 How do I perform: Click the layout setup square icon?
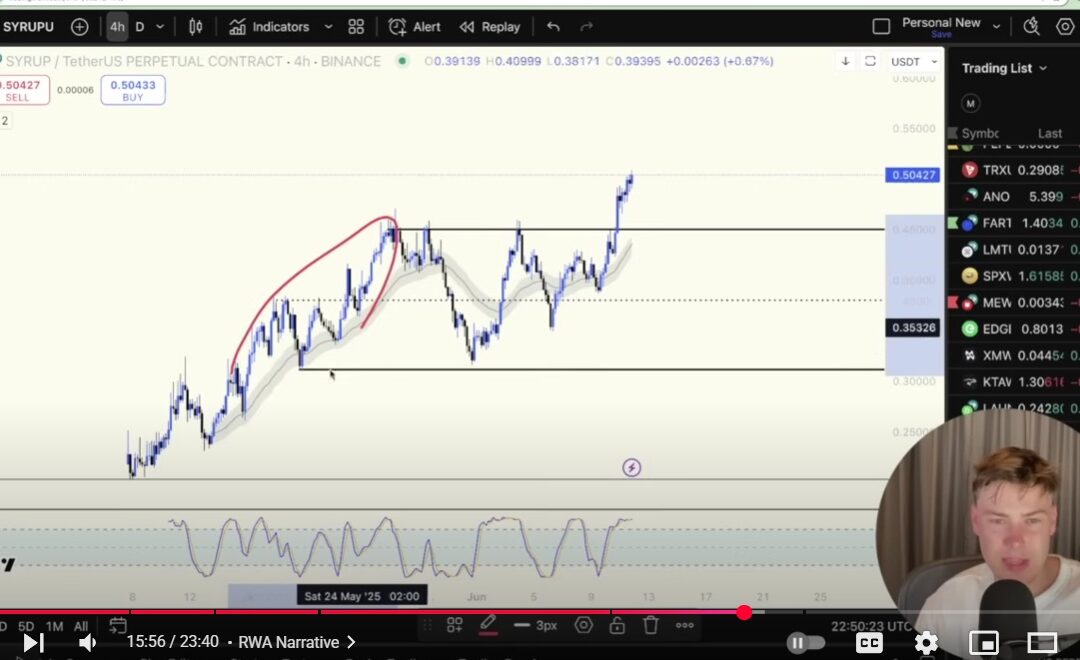click(x=881, y=27)
